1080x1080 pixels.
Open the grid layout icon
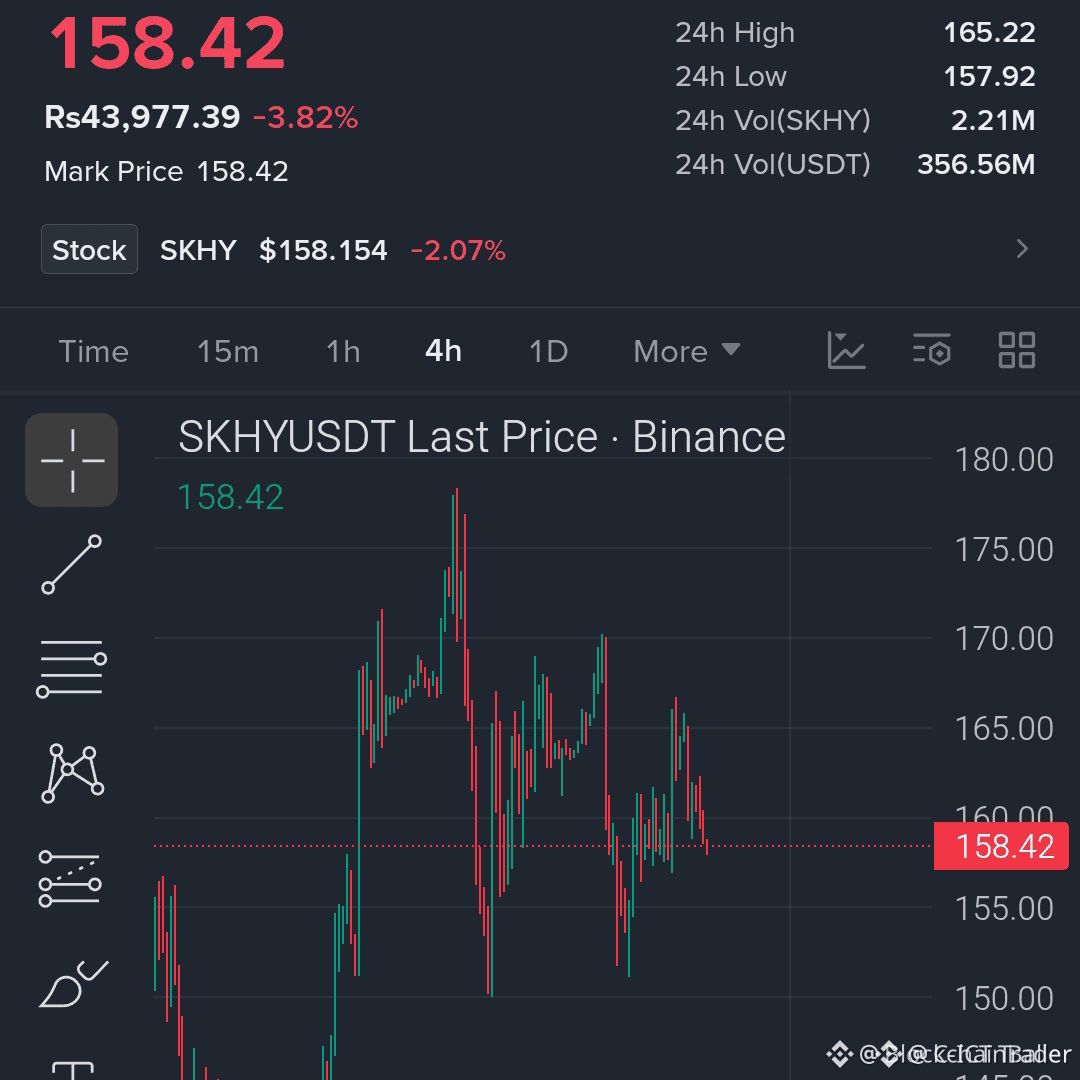[1017, 350]
